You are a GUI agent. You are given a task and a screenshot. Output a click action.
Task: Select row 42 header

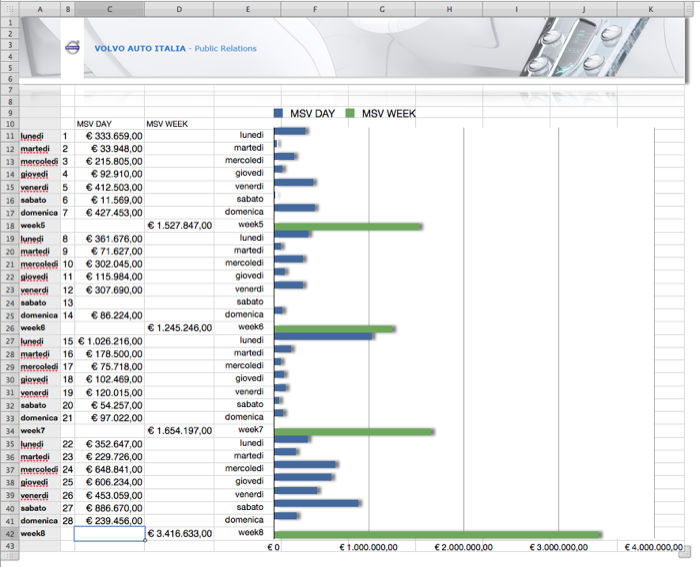tap(10, 534)
